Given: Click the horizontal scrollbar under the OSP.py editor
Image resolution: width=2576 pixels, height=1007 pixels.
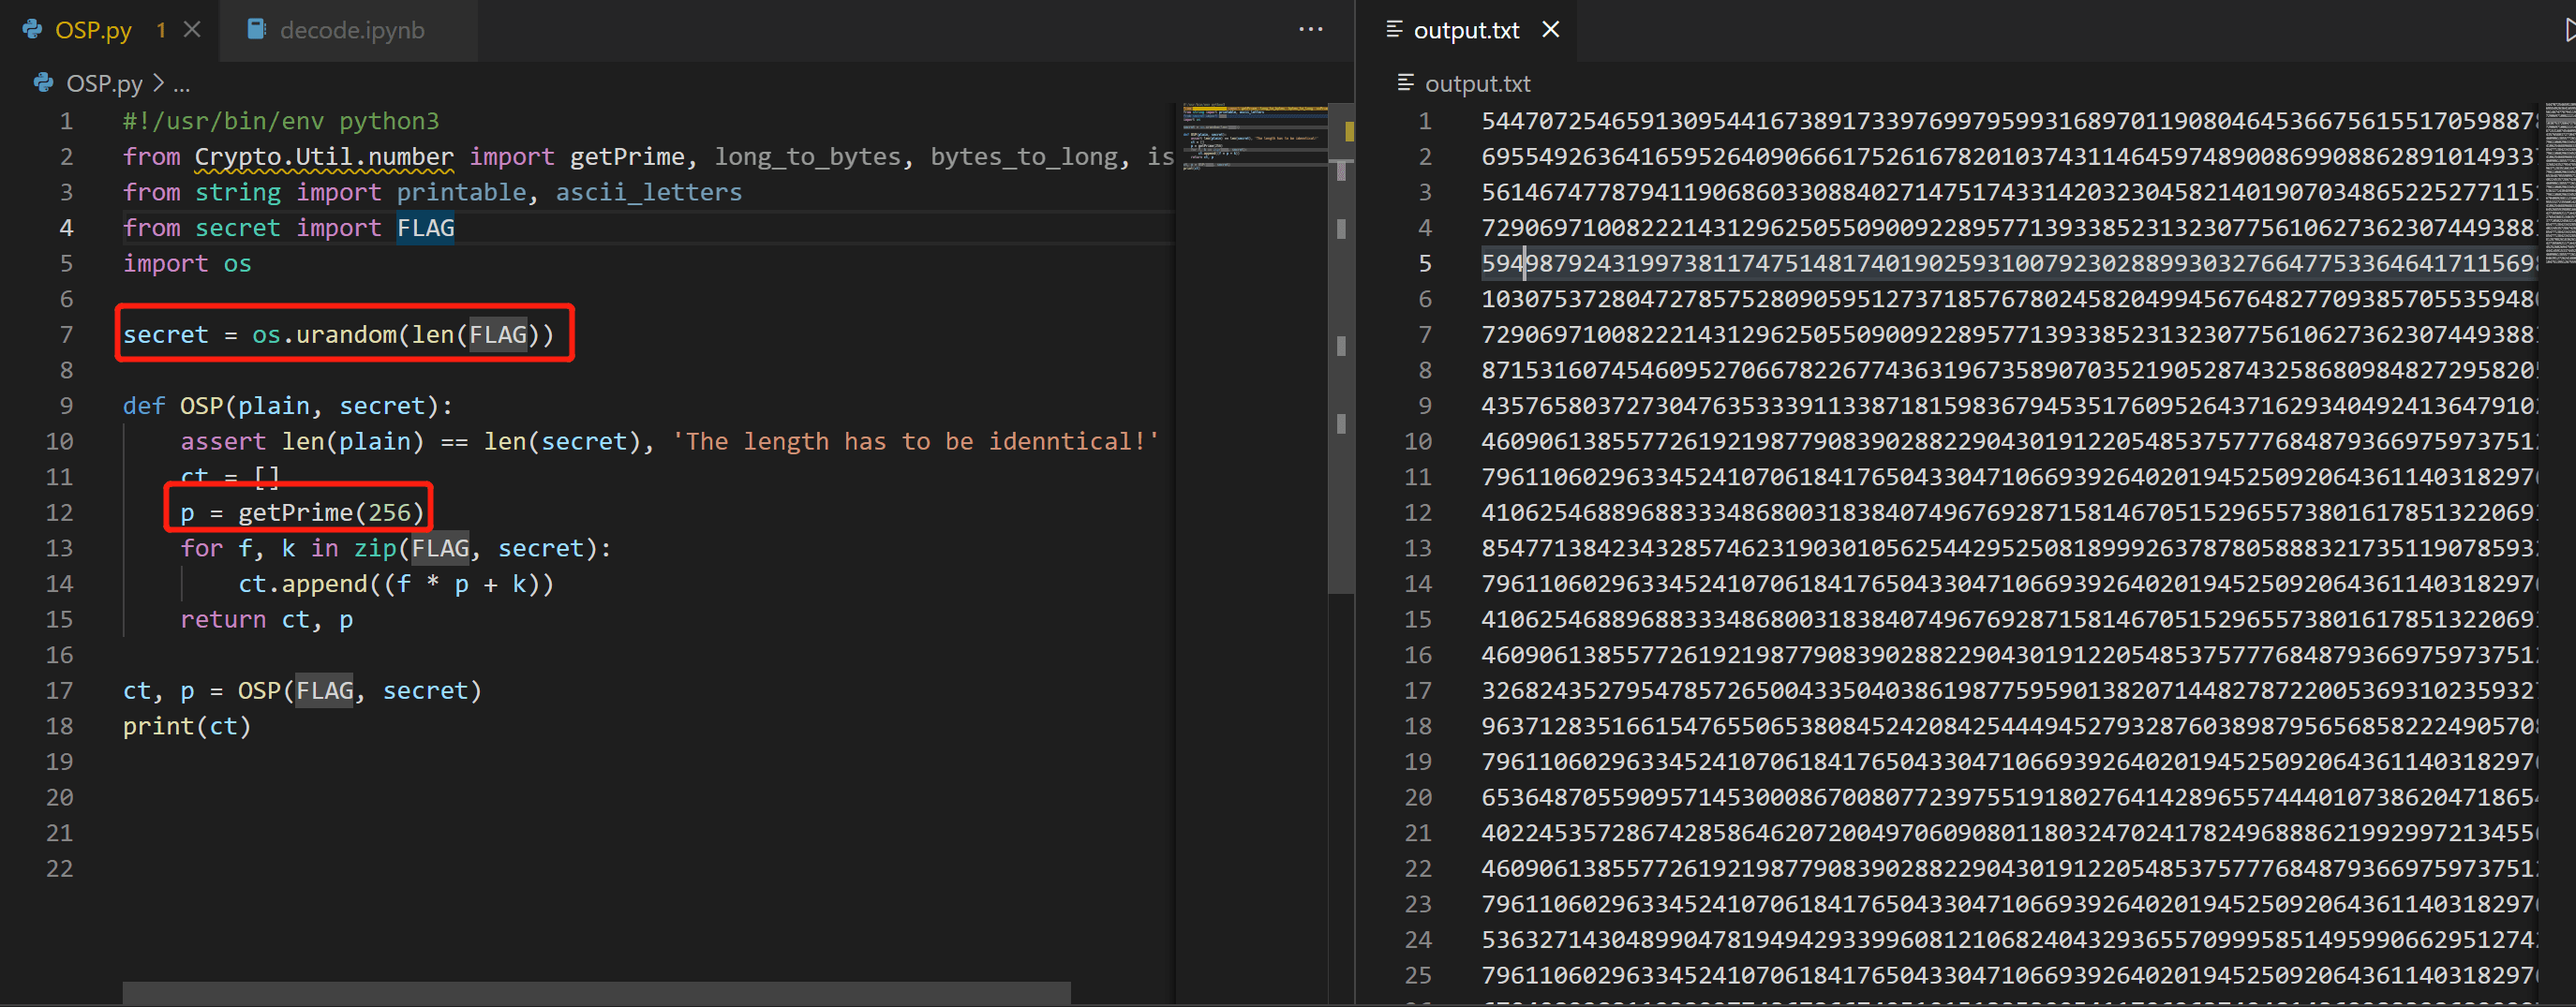Looking at the screenshot, I should tap(596, 992).
